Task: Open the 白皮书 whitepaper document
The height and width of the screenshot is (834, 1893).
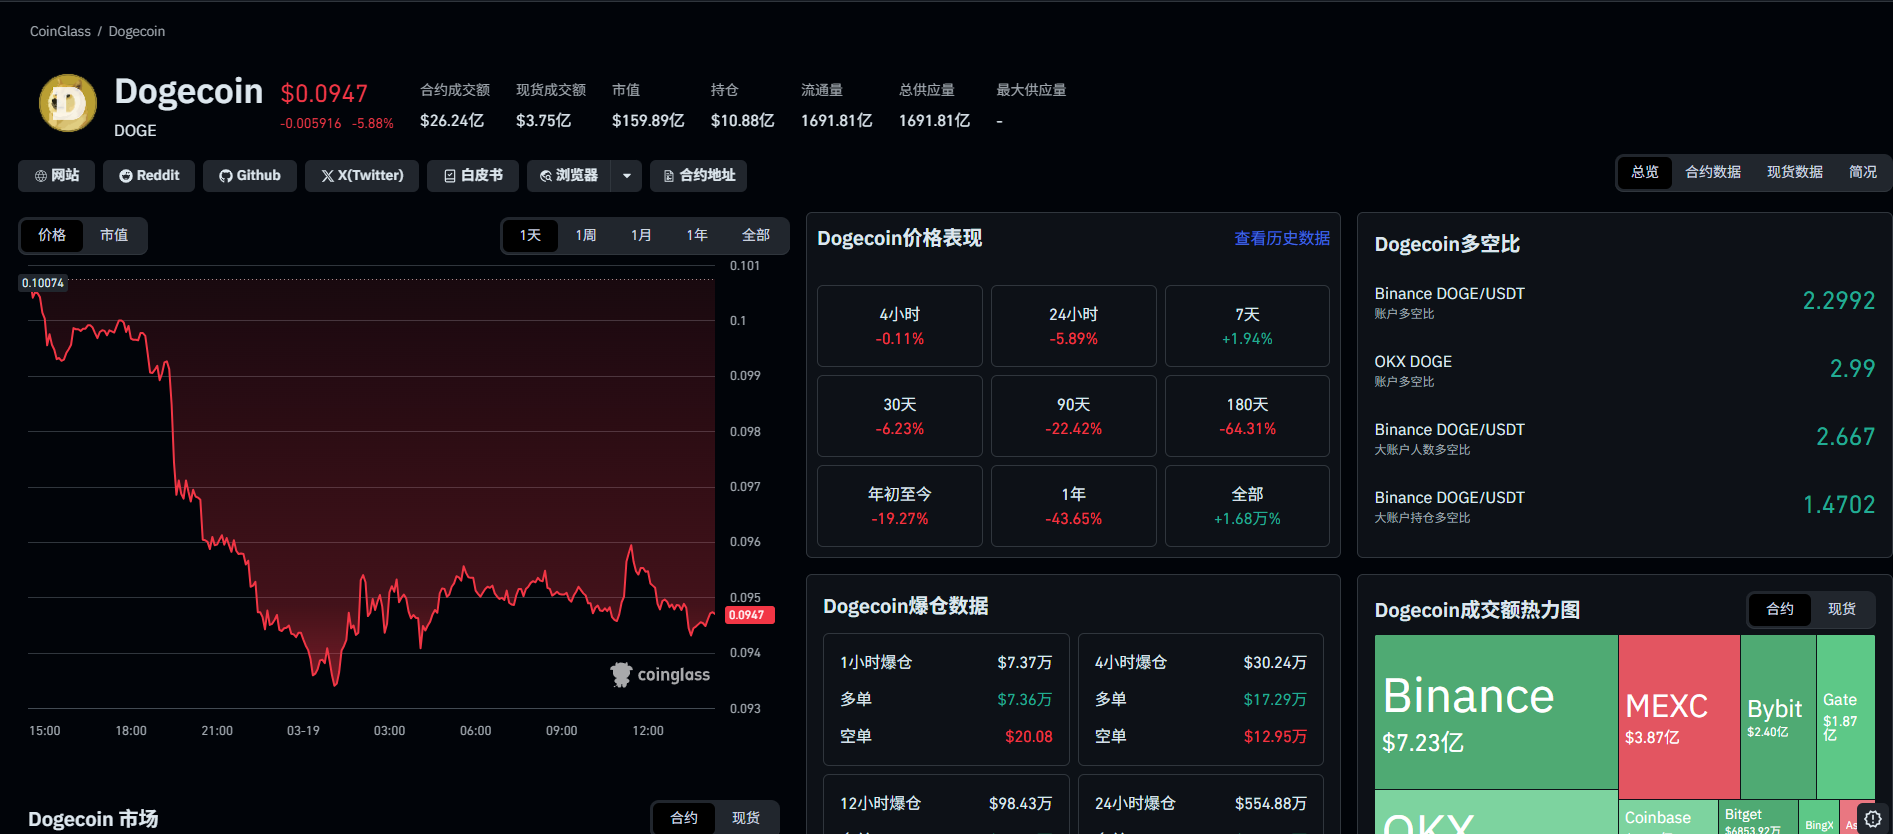Action: pos(473,176)
